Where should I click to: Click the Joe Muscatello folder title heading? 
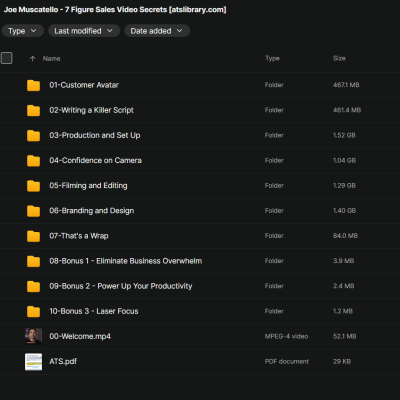[115, 10]
